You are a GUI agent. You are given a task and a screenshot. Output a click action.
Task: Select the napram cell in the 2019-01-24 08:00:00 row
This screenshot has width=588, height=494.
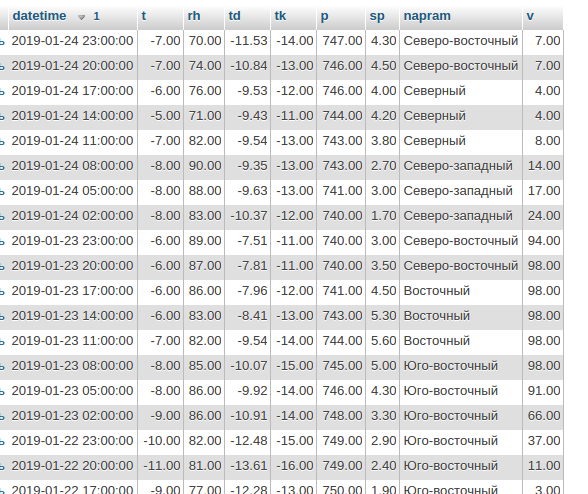pyautogui.click(x=461, y=166)
